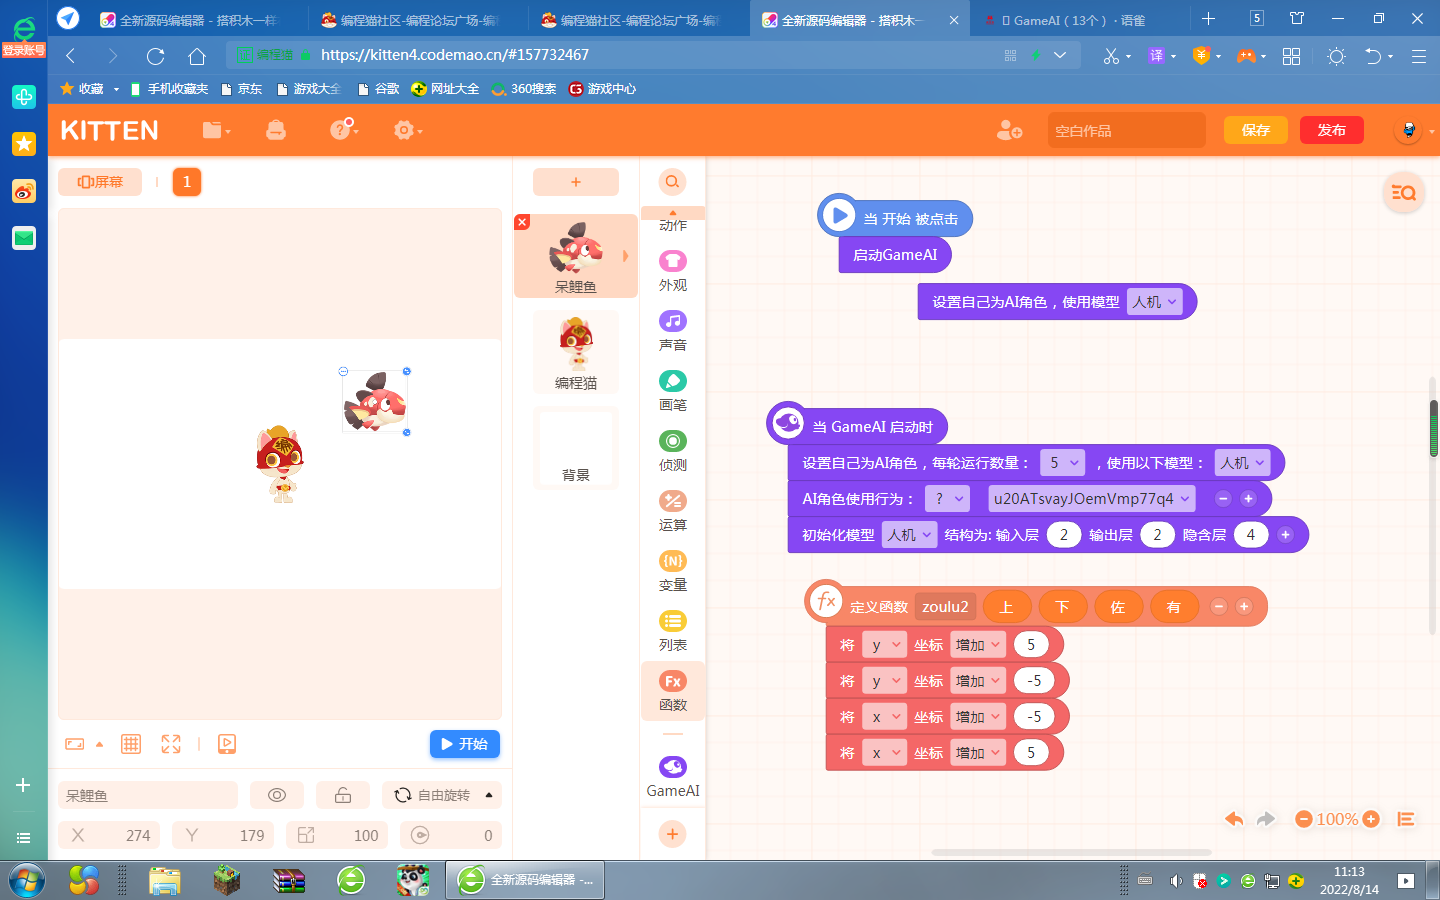Image resolution: width=1440 pixels, height=900 pixels.
Task: Click the blue 开始 start button
Action: [465, 744]
